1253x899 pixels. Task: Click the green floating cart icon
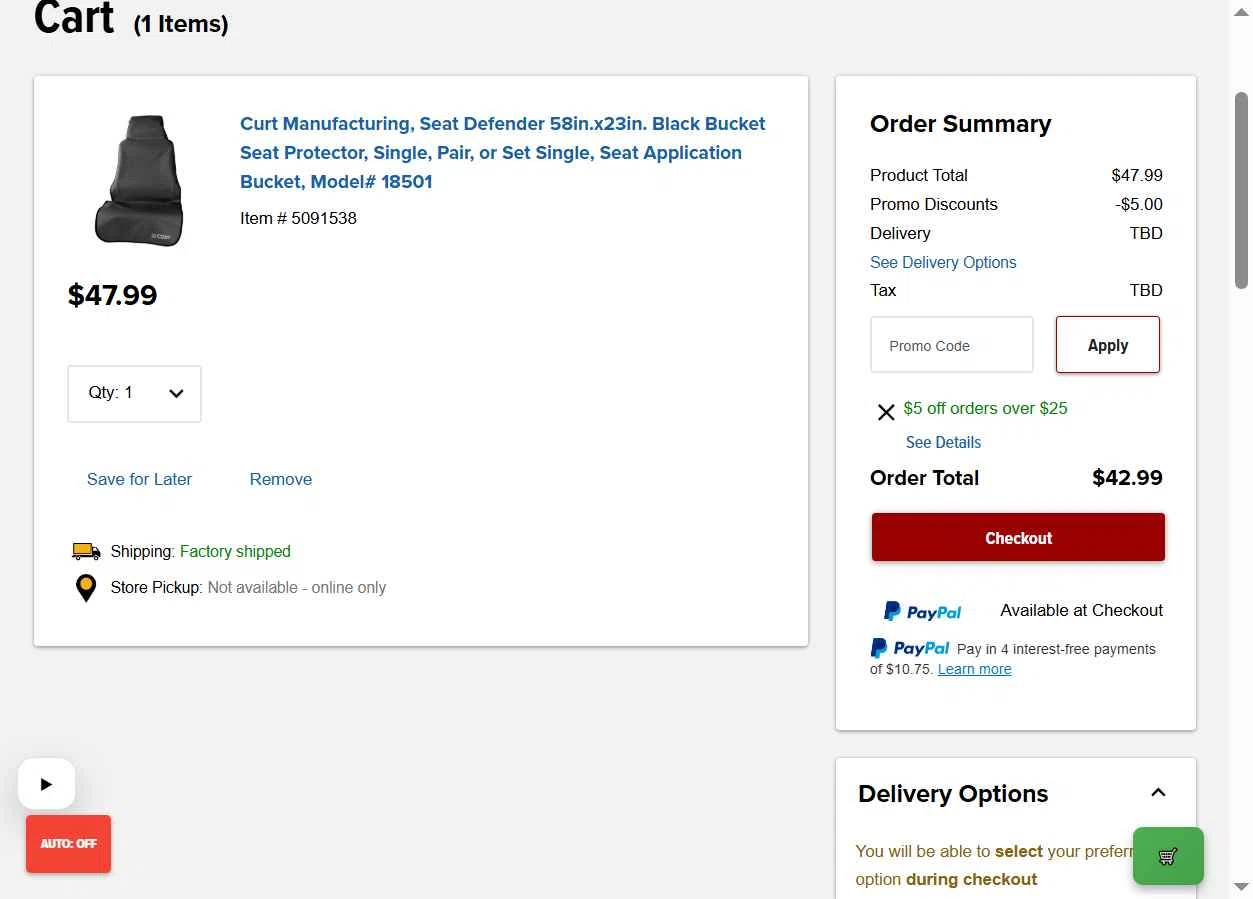(1167, 856)
